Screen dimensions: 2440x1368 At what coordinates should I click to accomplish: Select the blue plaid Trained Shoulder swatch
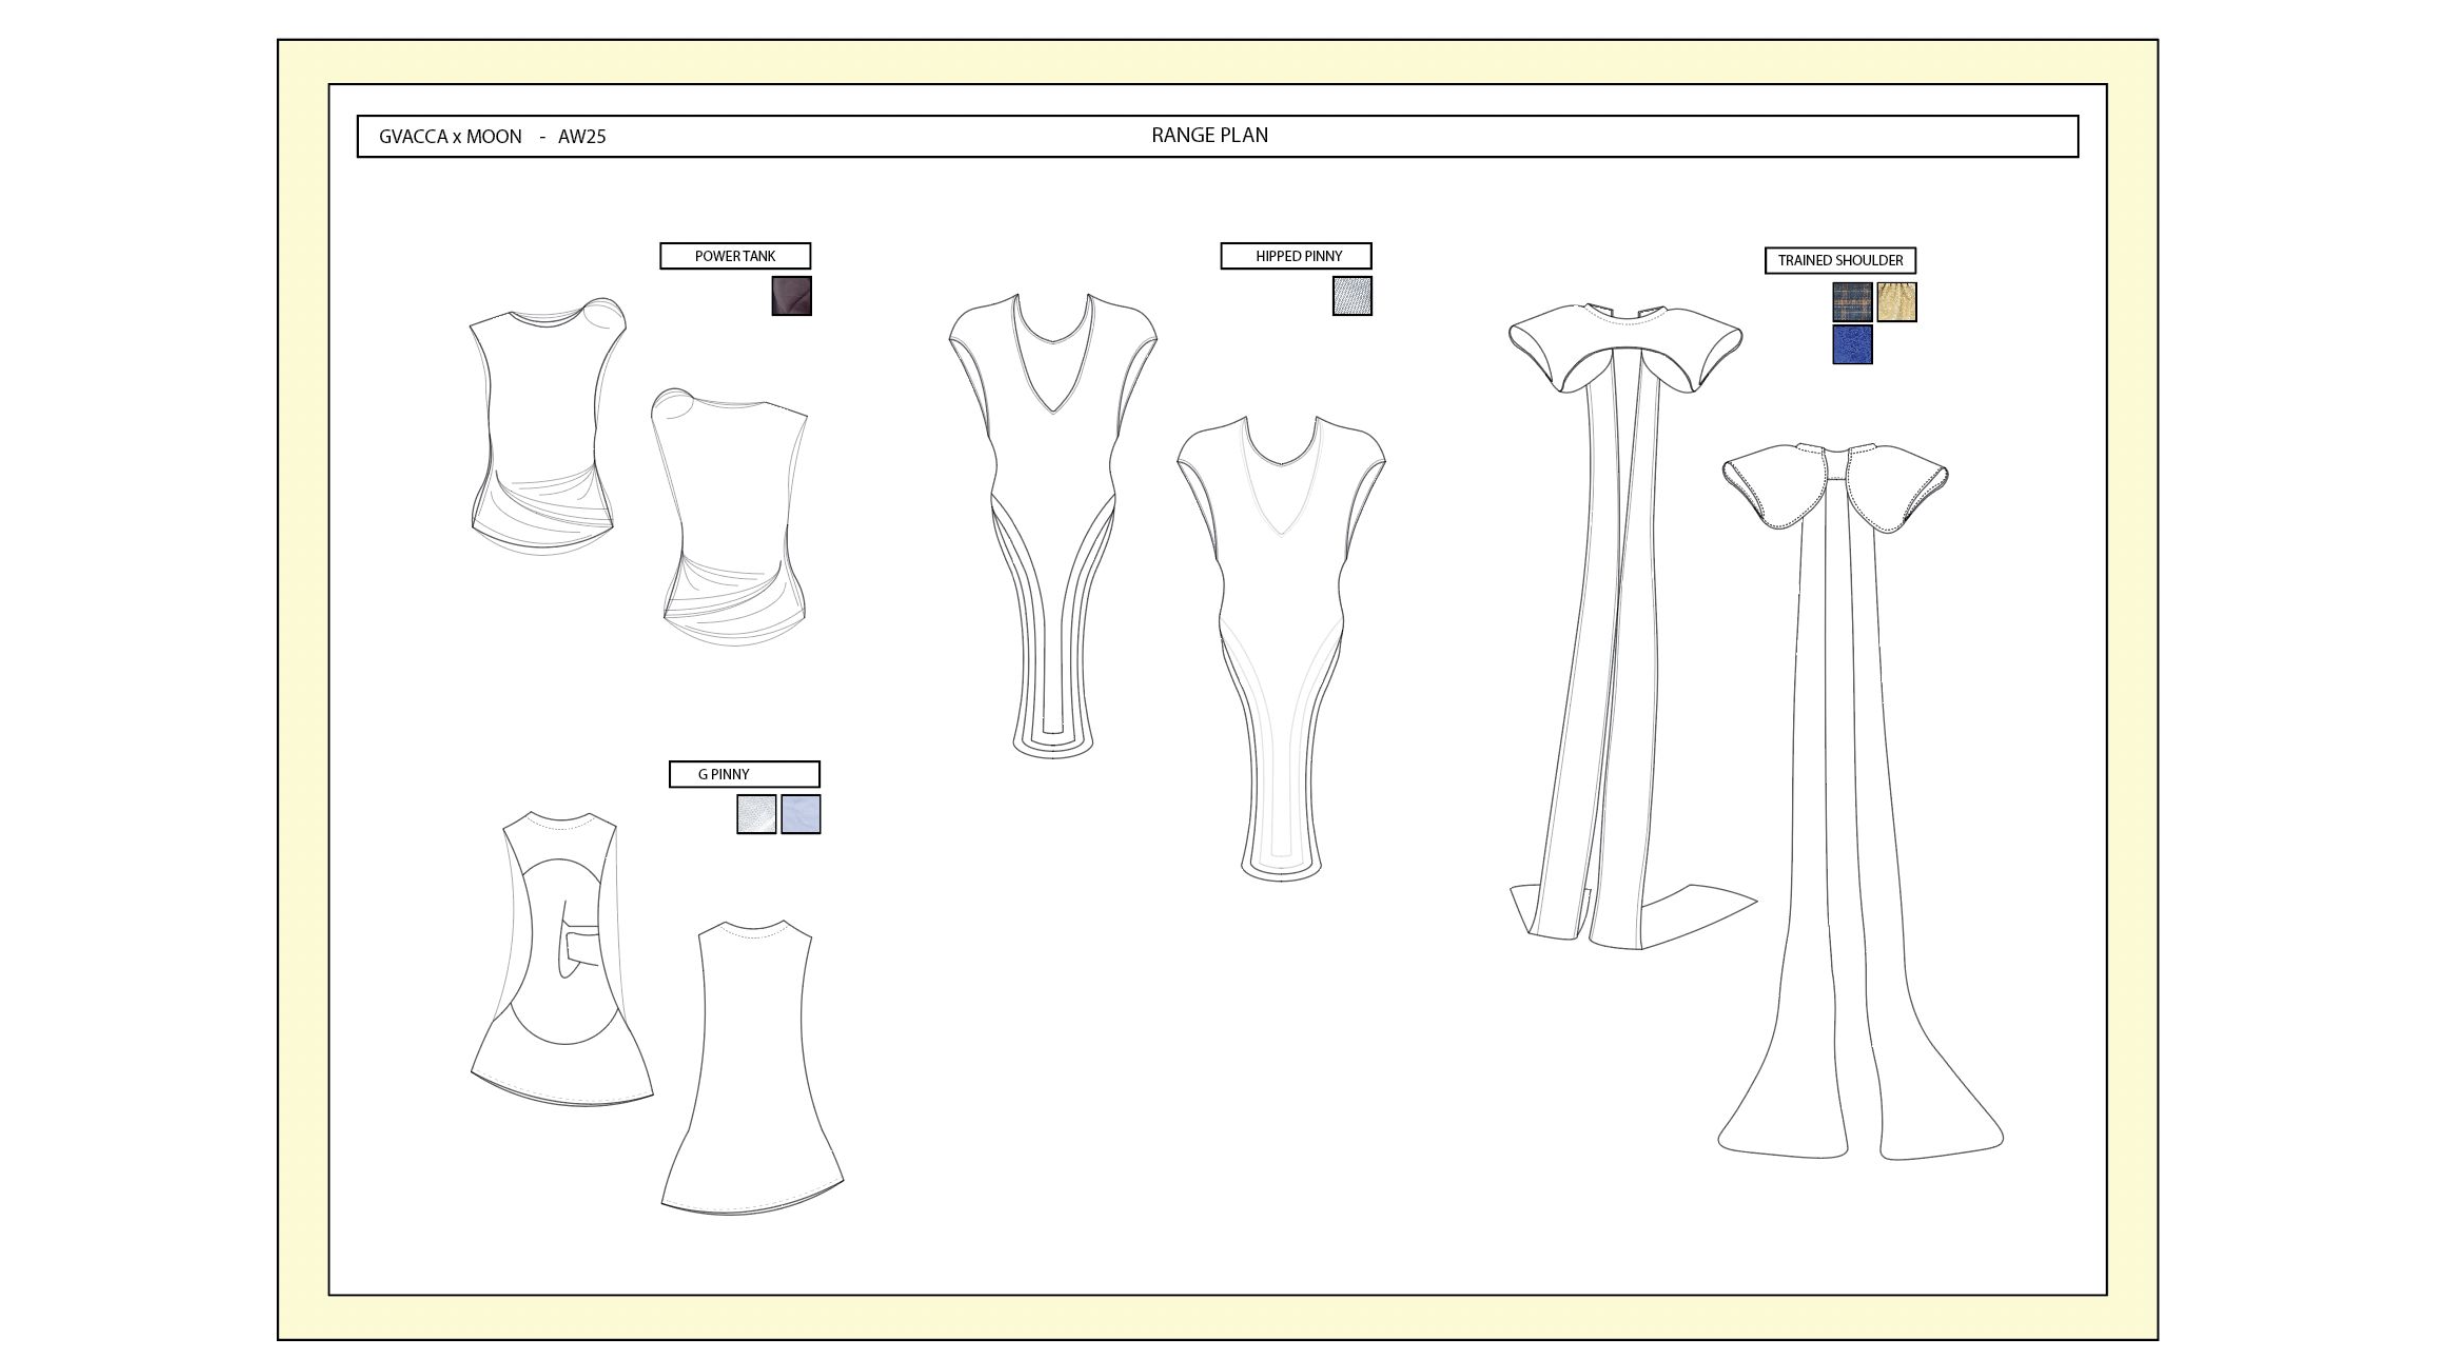pyautogui.click(x=1852, y=302)
